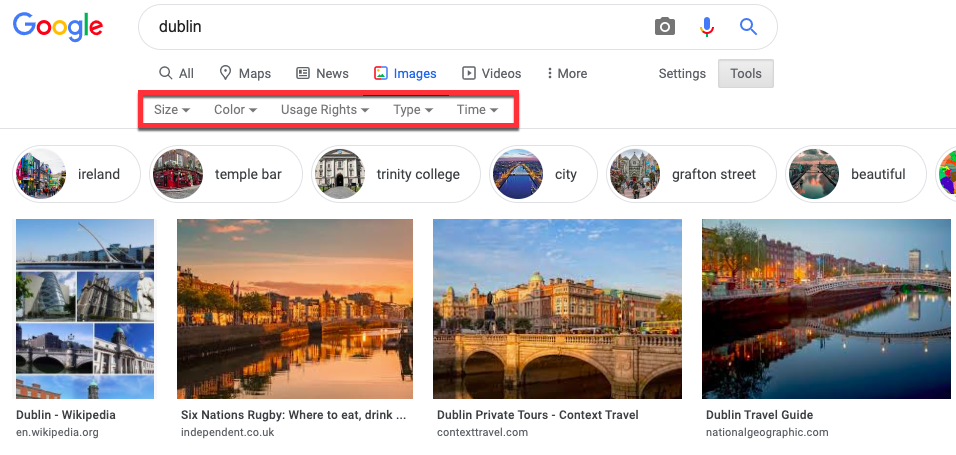Click contexttravel.com source text

click(x=482, y=433)
